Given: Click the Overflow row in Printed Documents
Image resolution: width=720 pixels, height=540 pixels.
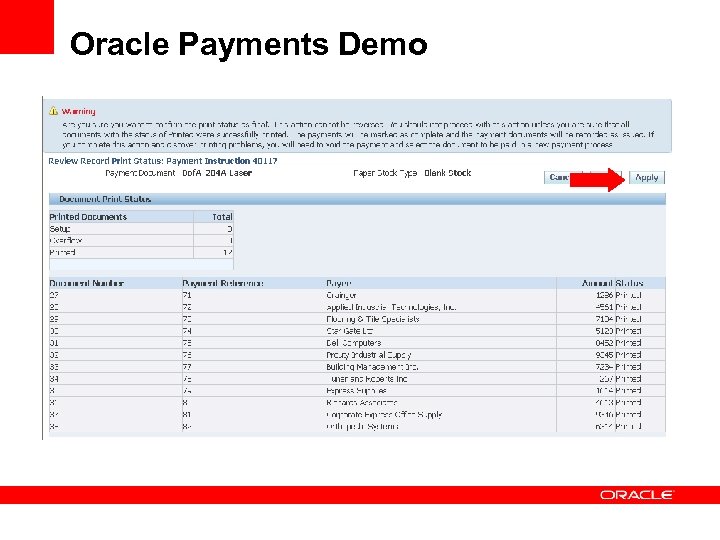Looking at the screenshot, I should tap(141, 241).
